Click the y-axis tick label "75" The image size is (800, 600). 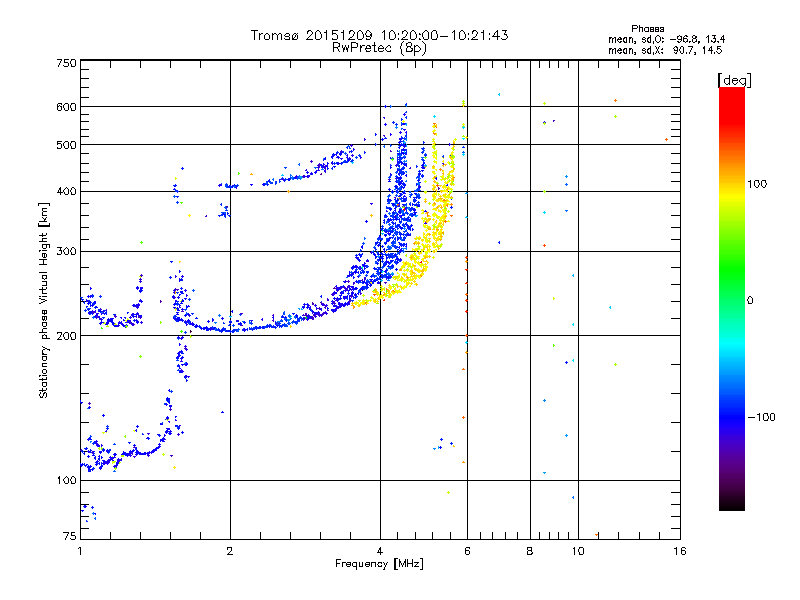(70, 536)
